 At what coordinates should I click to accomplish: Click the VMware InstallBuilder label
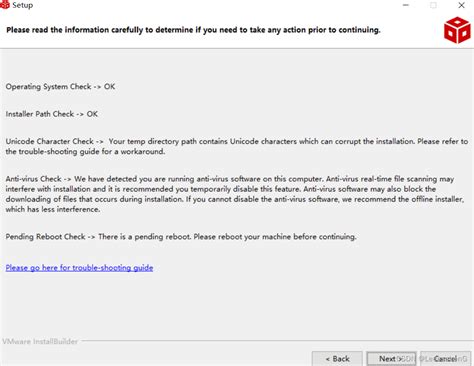[40, 341]
